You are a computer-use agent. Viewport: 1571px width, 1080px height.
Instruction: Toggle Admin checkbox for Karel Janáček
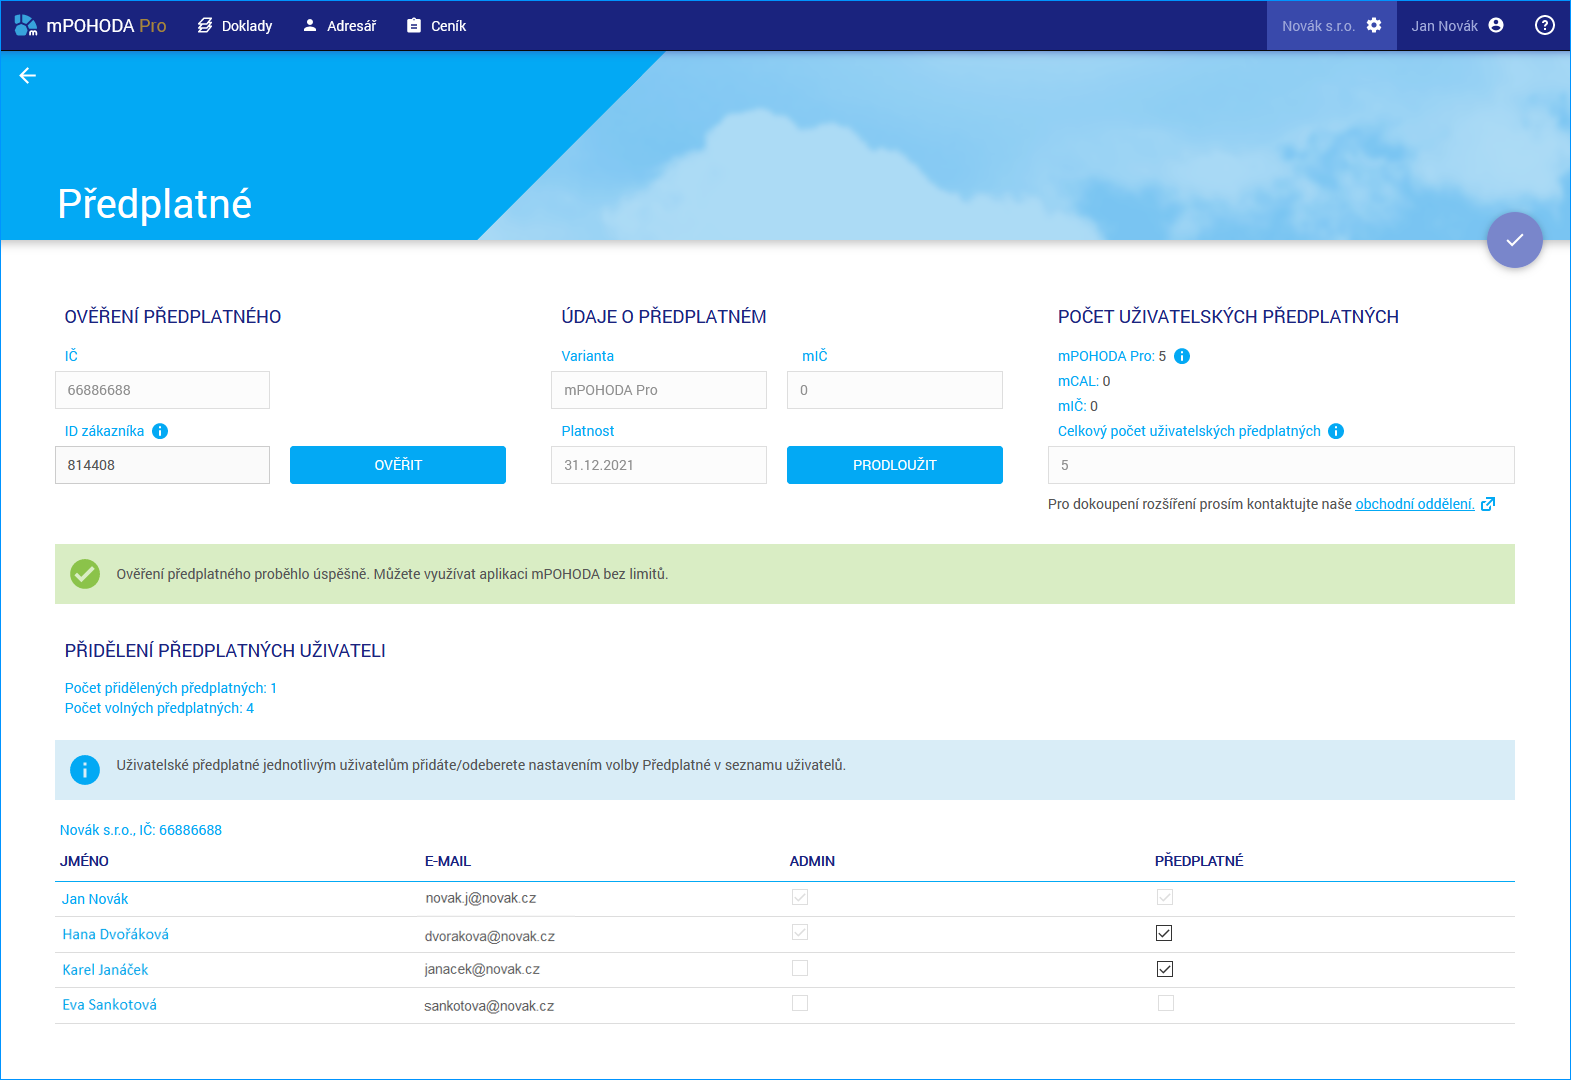800,968
